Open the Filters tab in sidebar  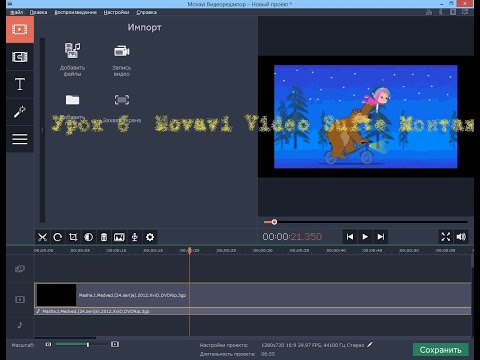(x=20, y=57)
